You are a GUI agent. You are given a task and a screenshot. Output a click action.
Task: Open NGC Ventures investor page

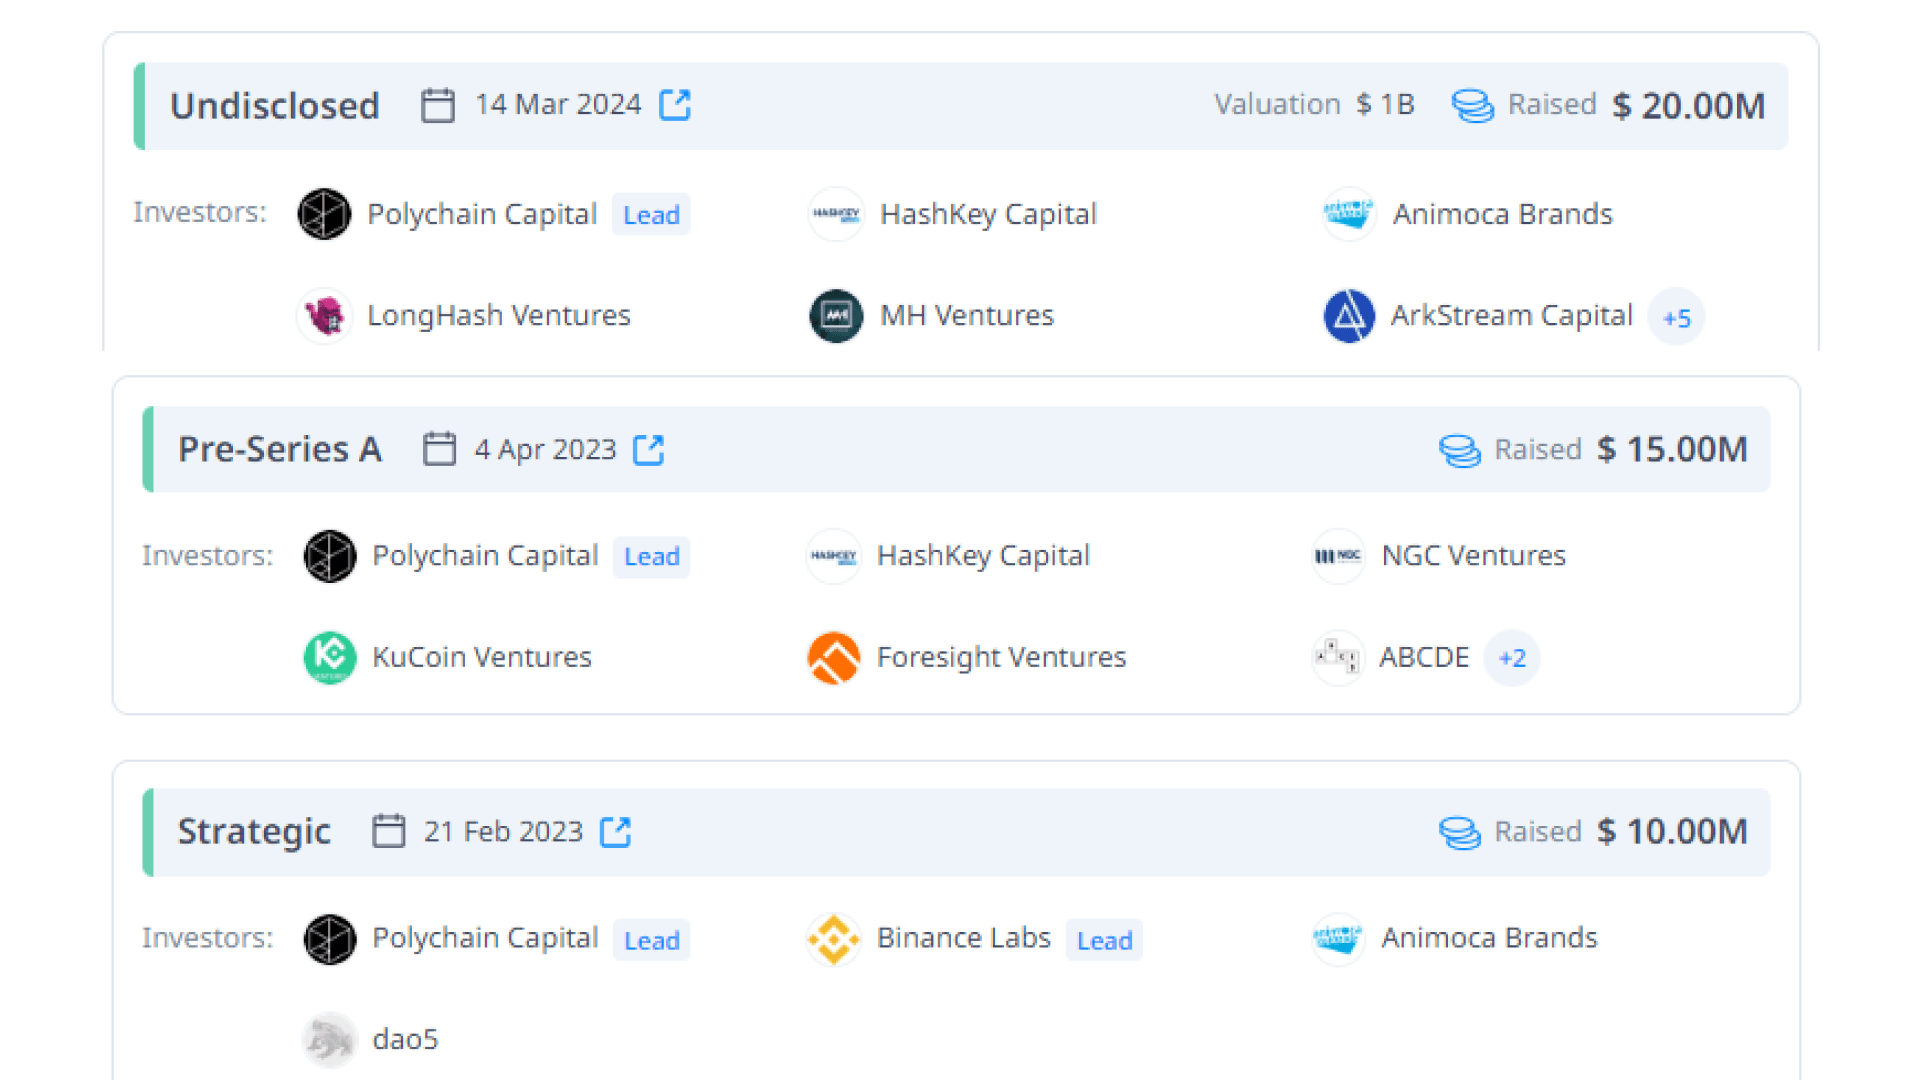pos(1472,556)
